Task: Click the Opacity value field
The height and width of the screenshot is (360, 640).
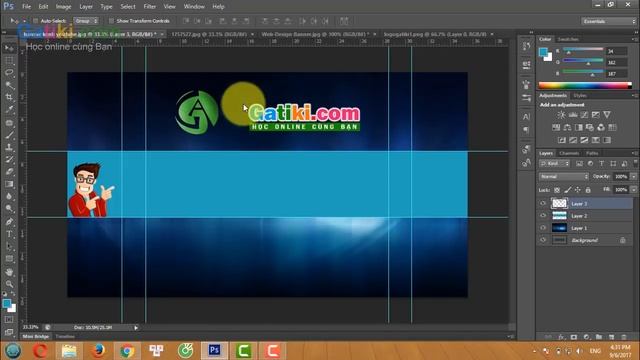Action: [621, 176]
